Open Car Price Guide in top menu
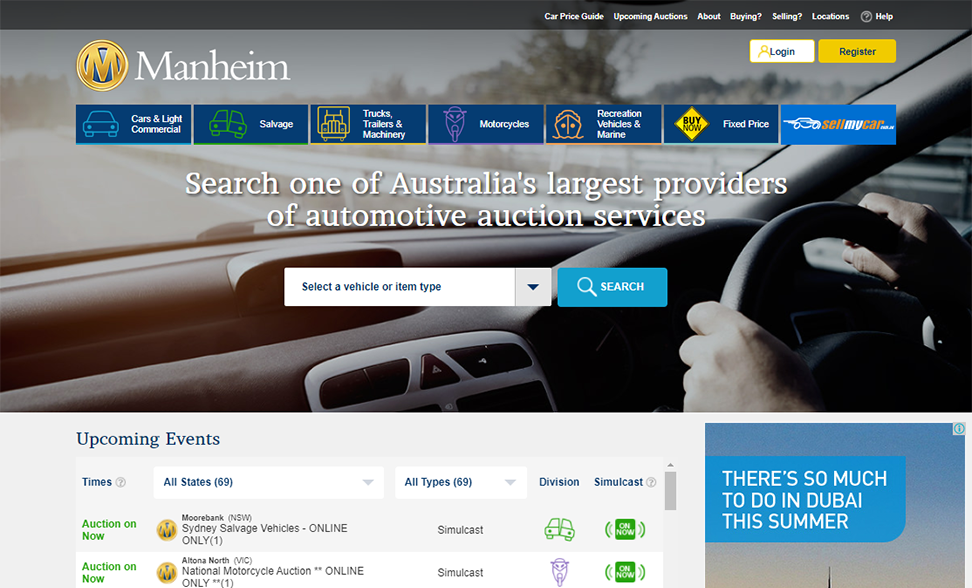This screenshot has width=972, height=588. (573, 16)
